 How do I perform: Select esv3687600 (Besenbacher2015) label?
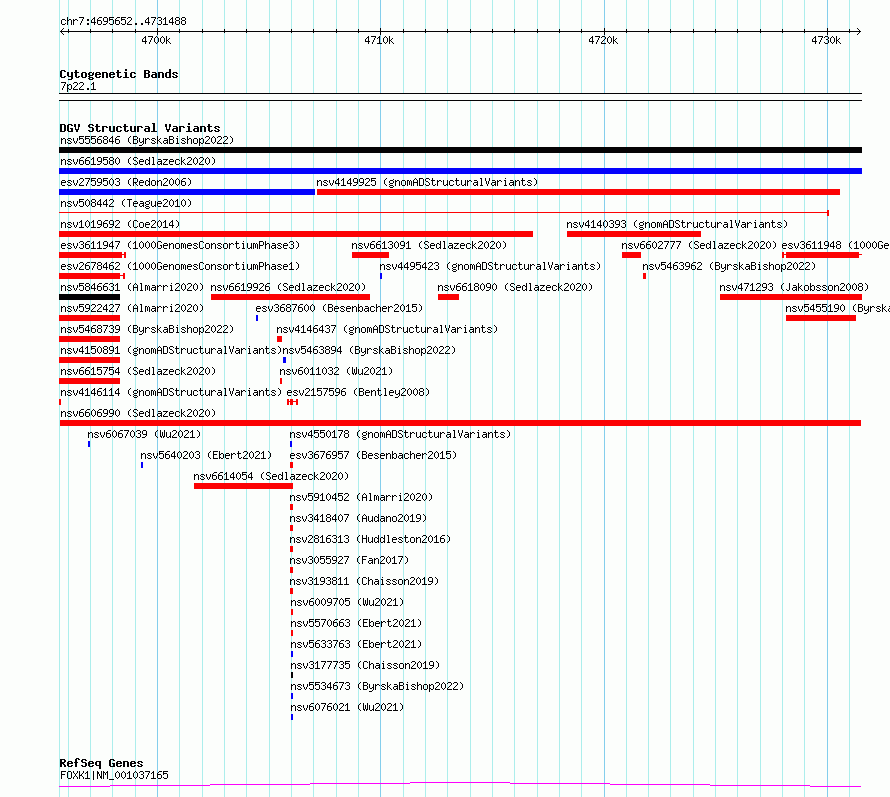tap(339, 308)
